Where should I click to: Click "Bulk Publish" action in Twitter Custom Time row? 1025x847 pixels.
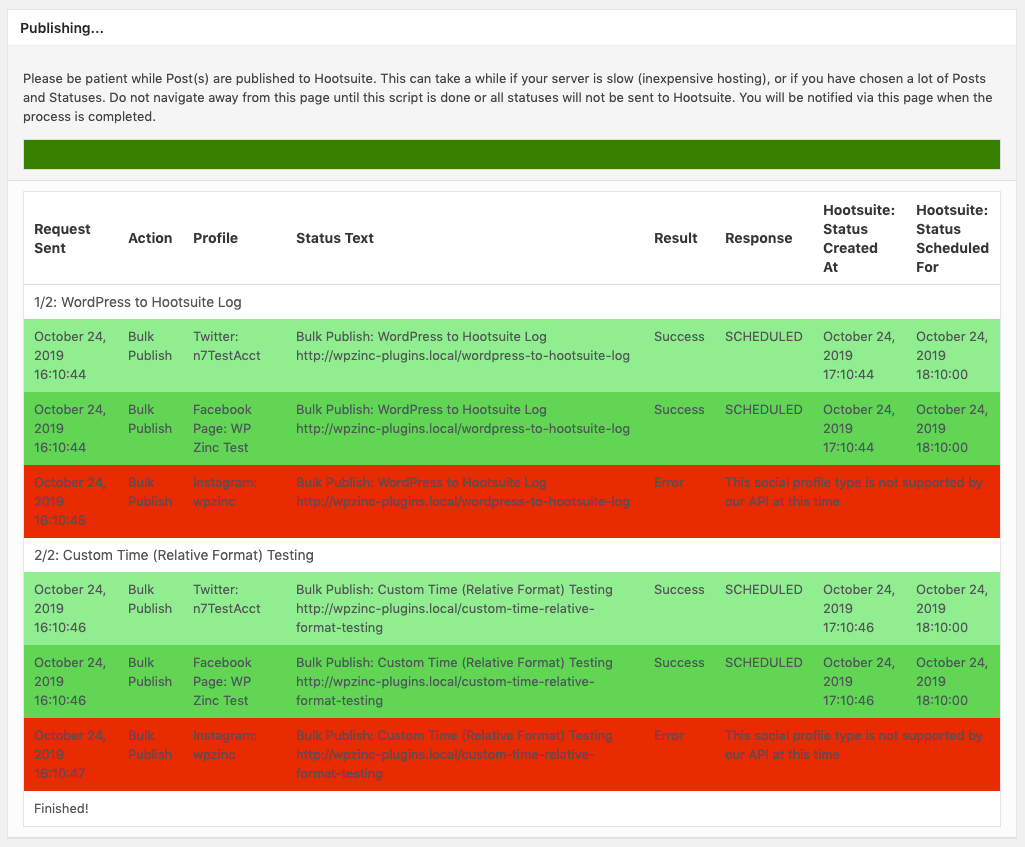coord(150,599)
